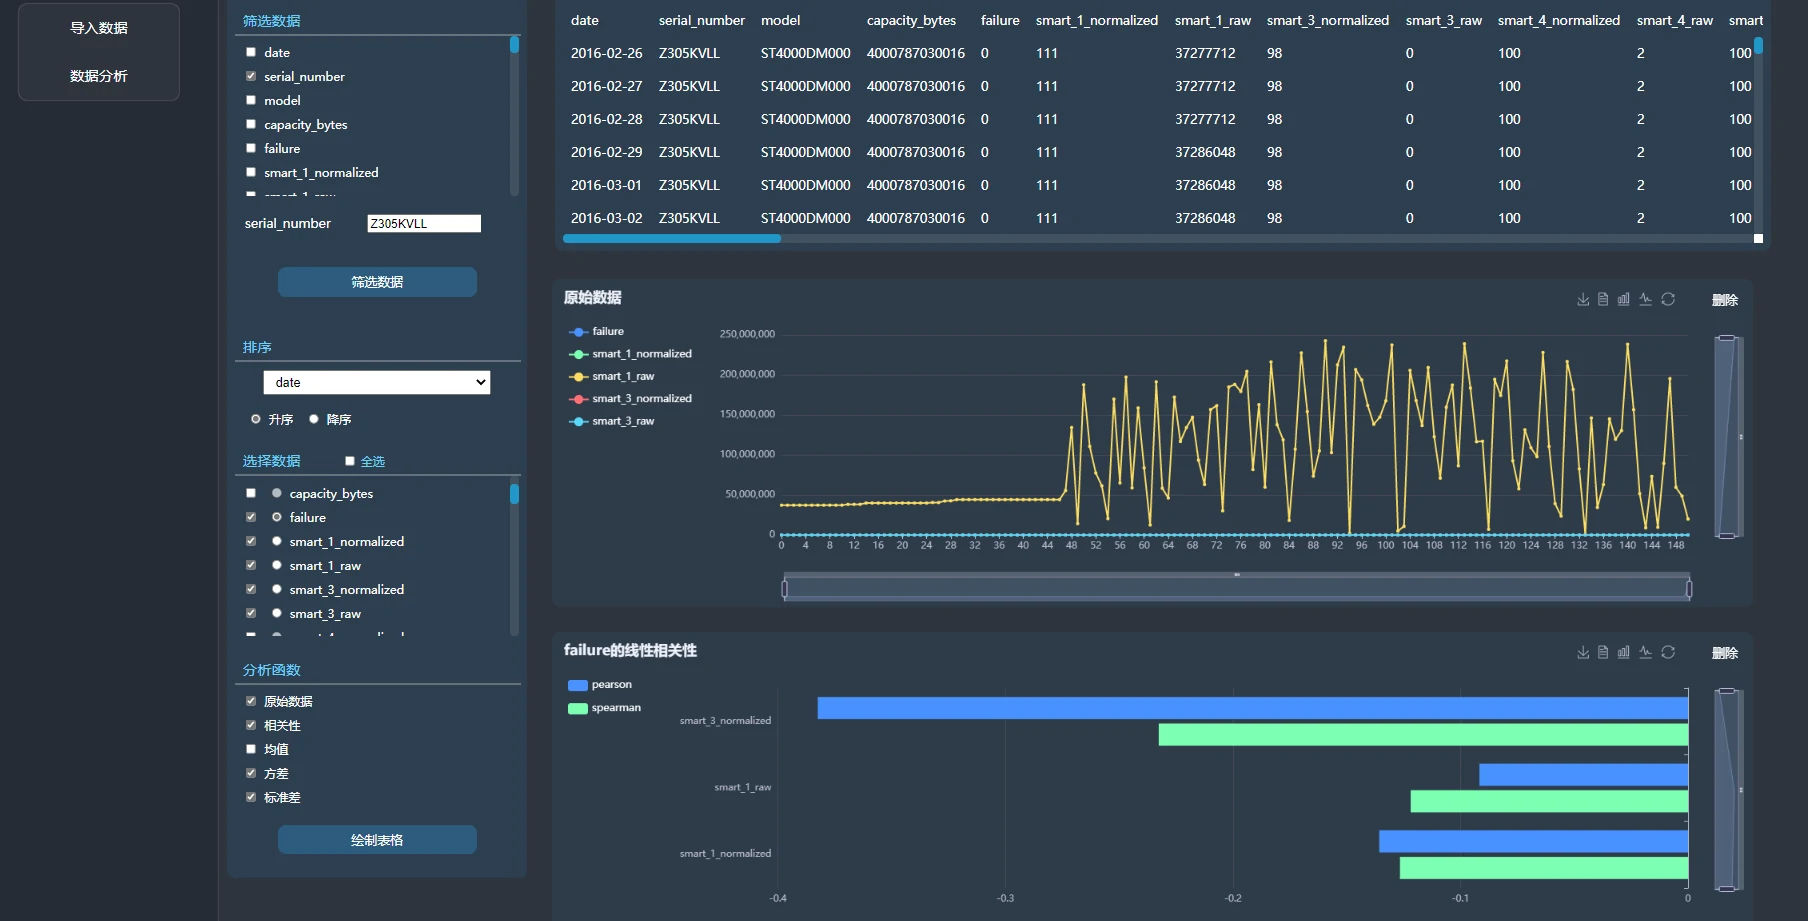
Task: Uncheck smart_3_raw in 选择数据 list
Action: (x=251, y=613)
